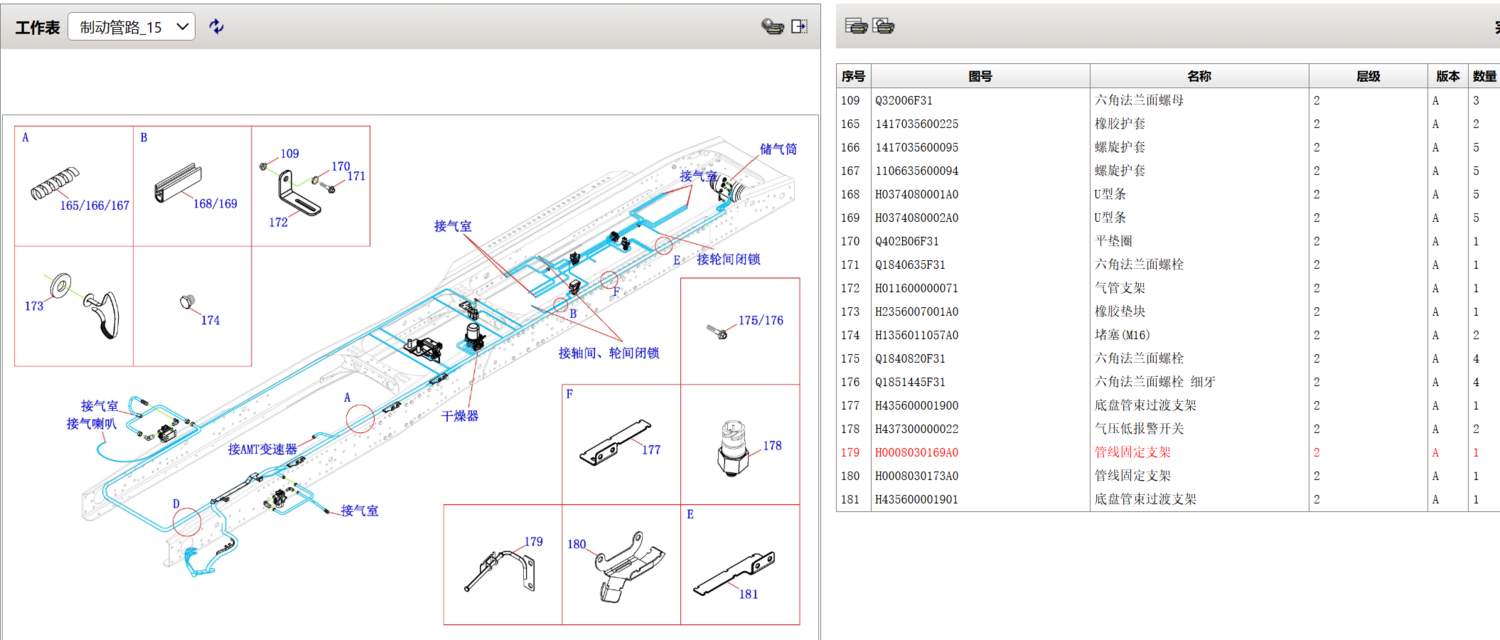Click the print parts list icon
This screenshot has width=1500, height=640.
(x=856, y=27)
